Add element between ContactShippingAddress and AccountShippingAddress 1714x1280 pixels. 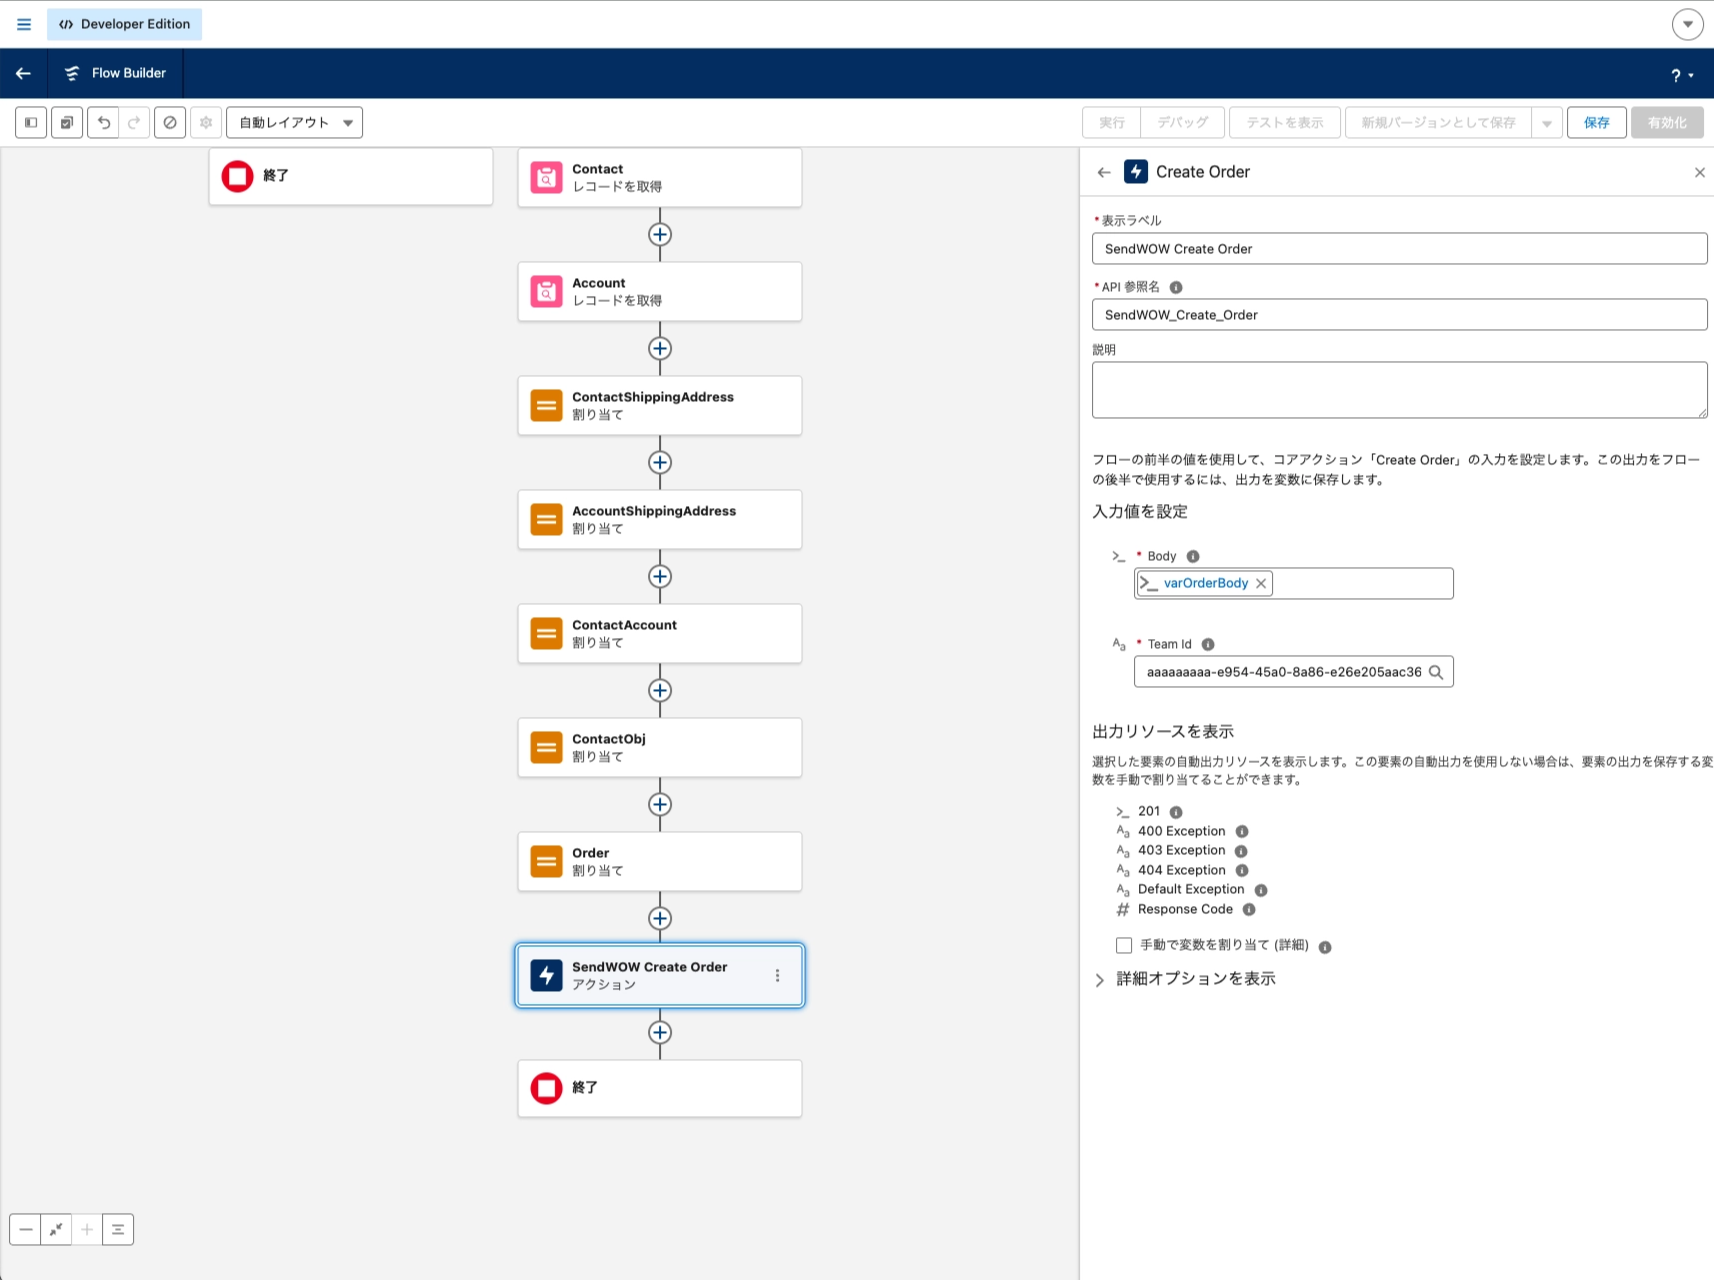(660, 462)
